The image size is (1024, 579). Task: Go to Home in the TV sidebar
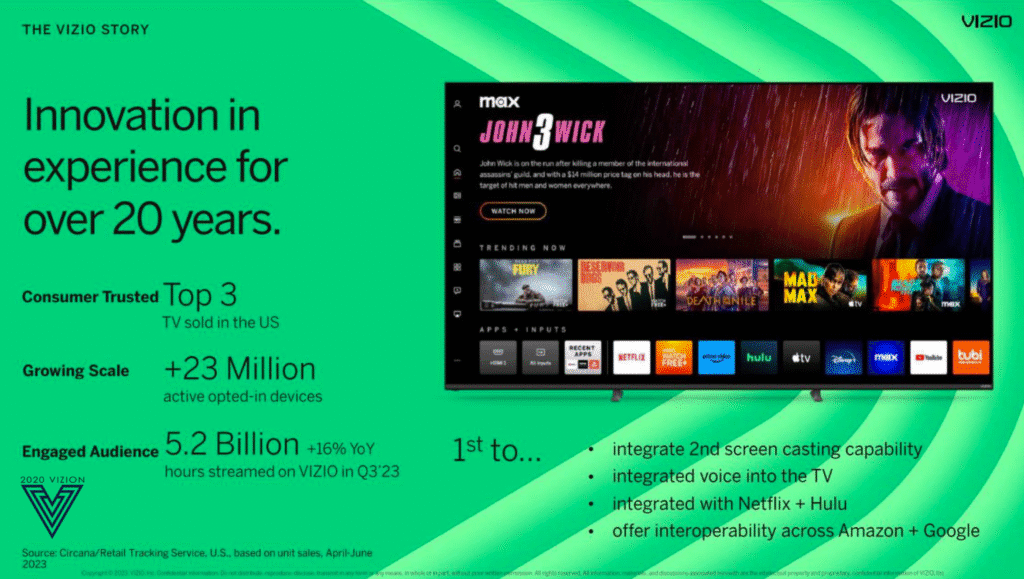click(457, 172)
